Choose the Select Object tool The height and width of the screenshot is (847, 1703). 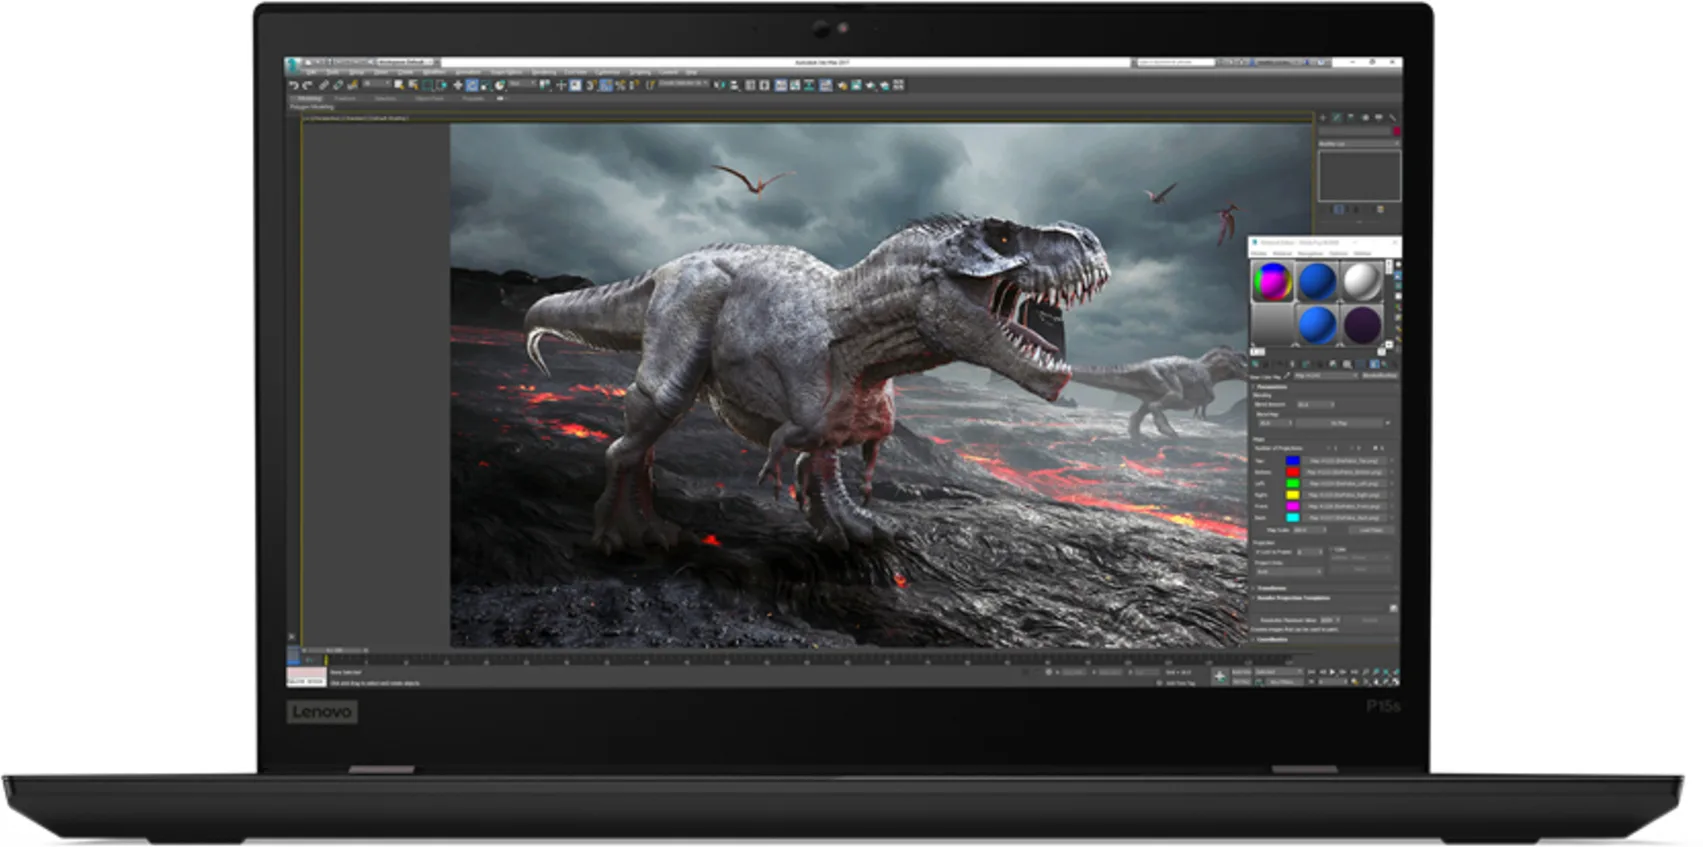(399, 85)
